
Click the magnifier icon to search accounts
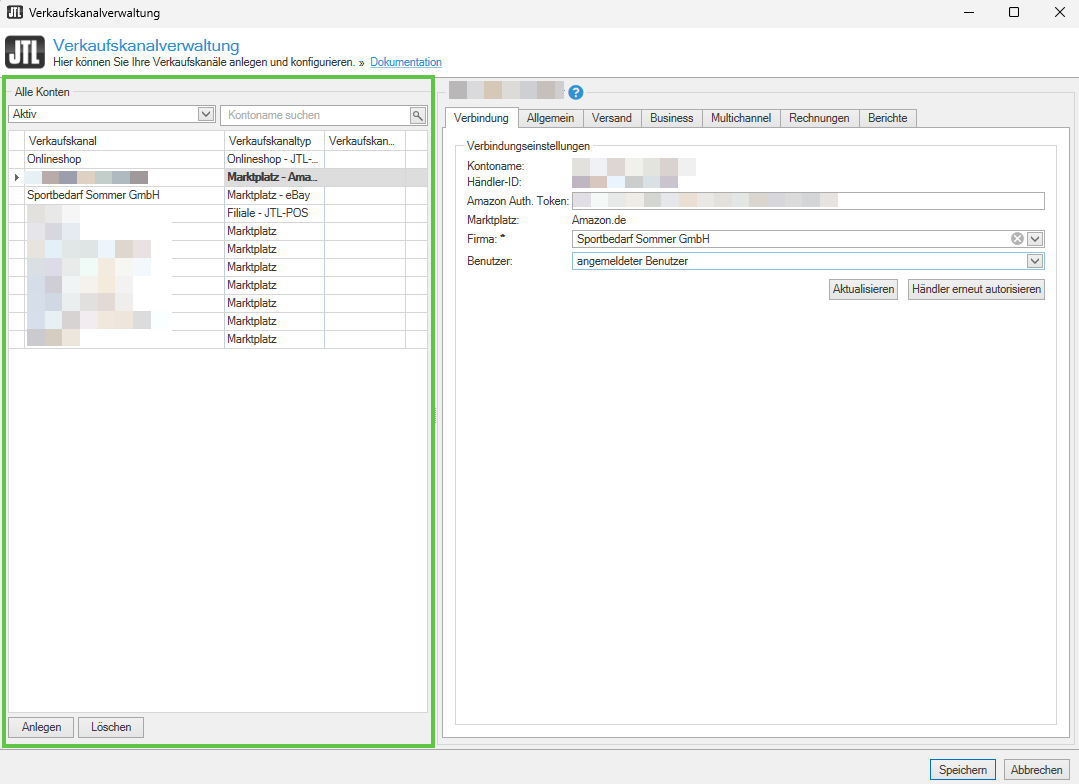pyautogui.click(x=418, y=115)
